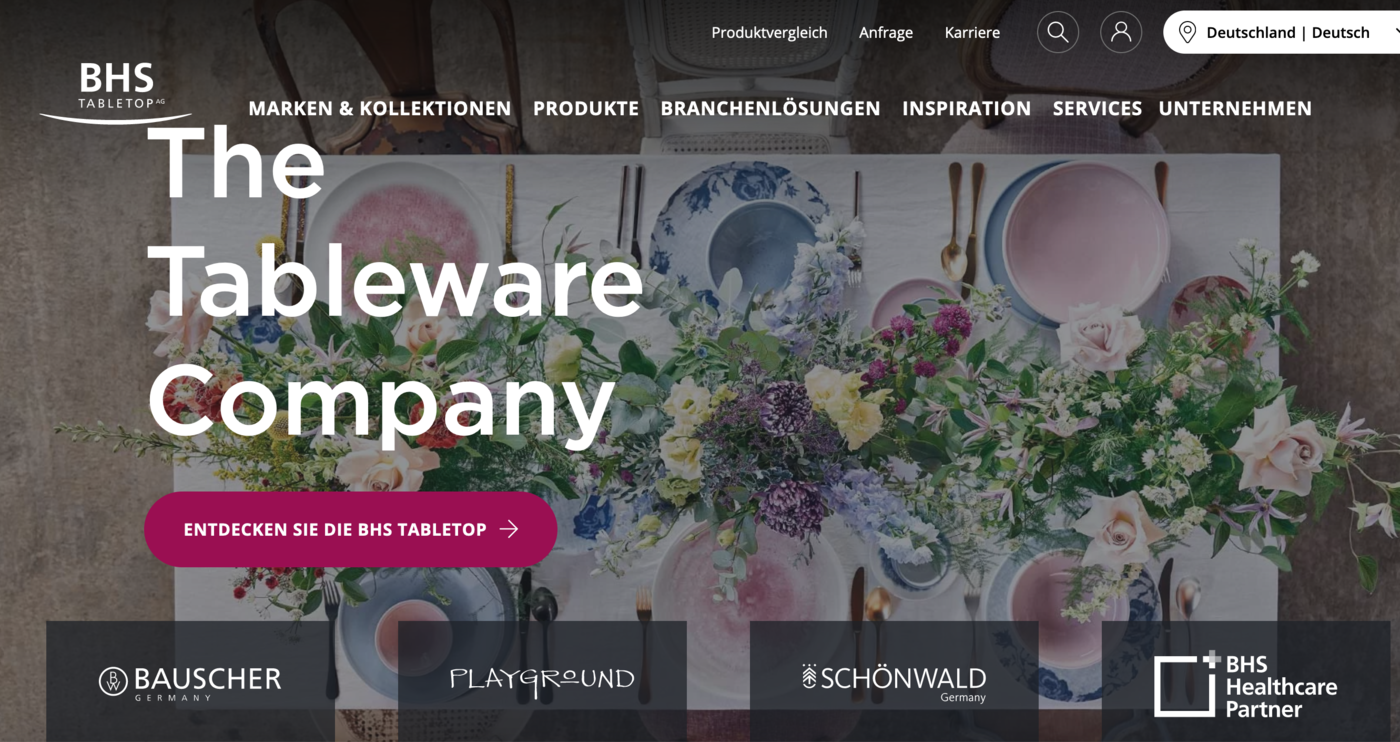The width and height of the screenshot is (1400, 742).
Task: Click the BHS Tabletop logo
Action: (116, 92)
